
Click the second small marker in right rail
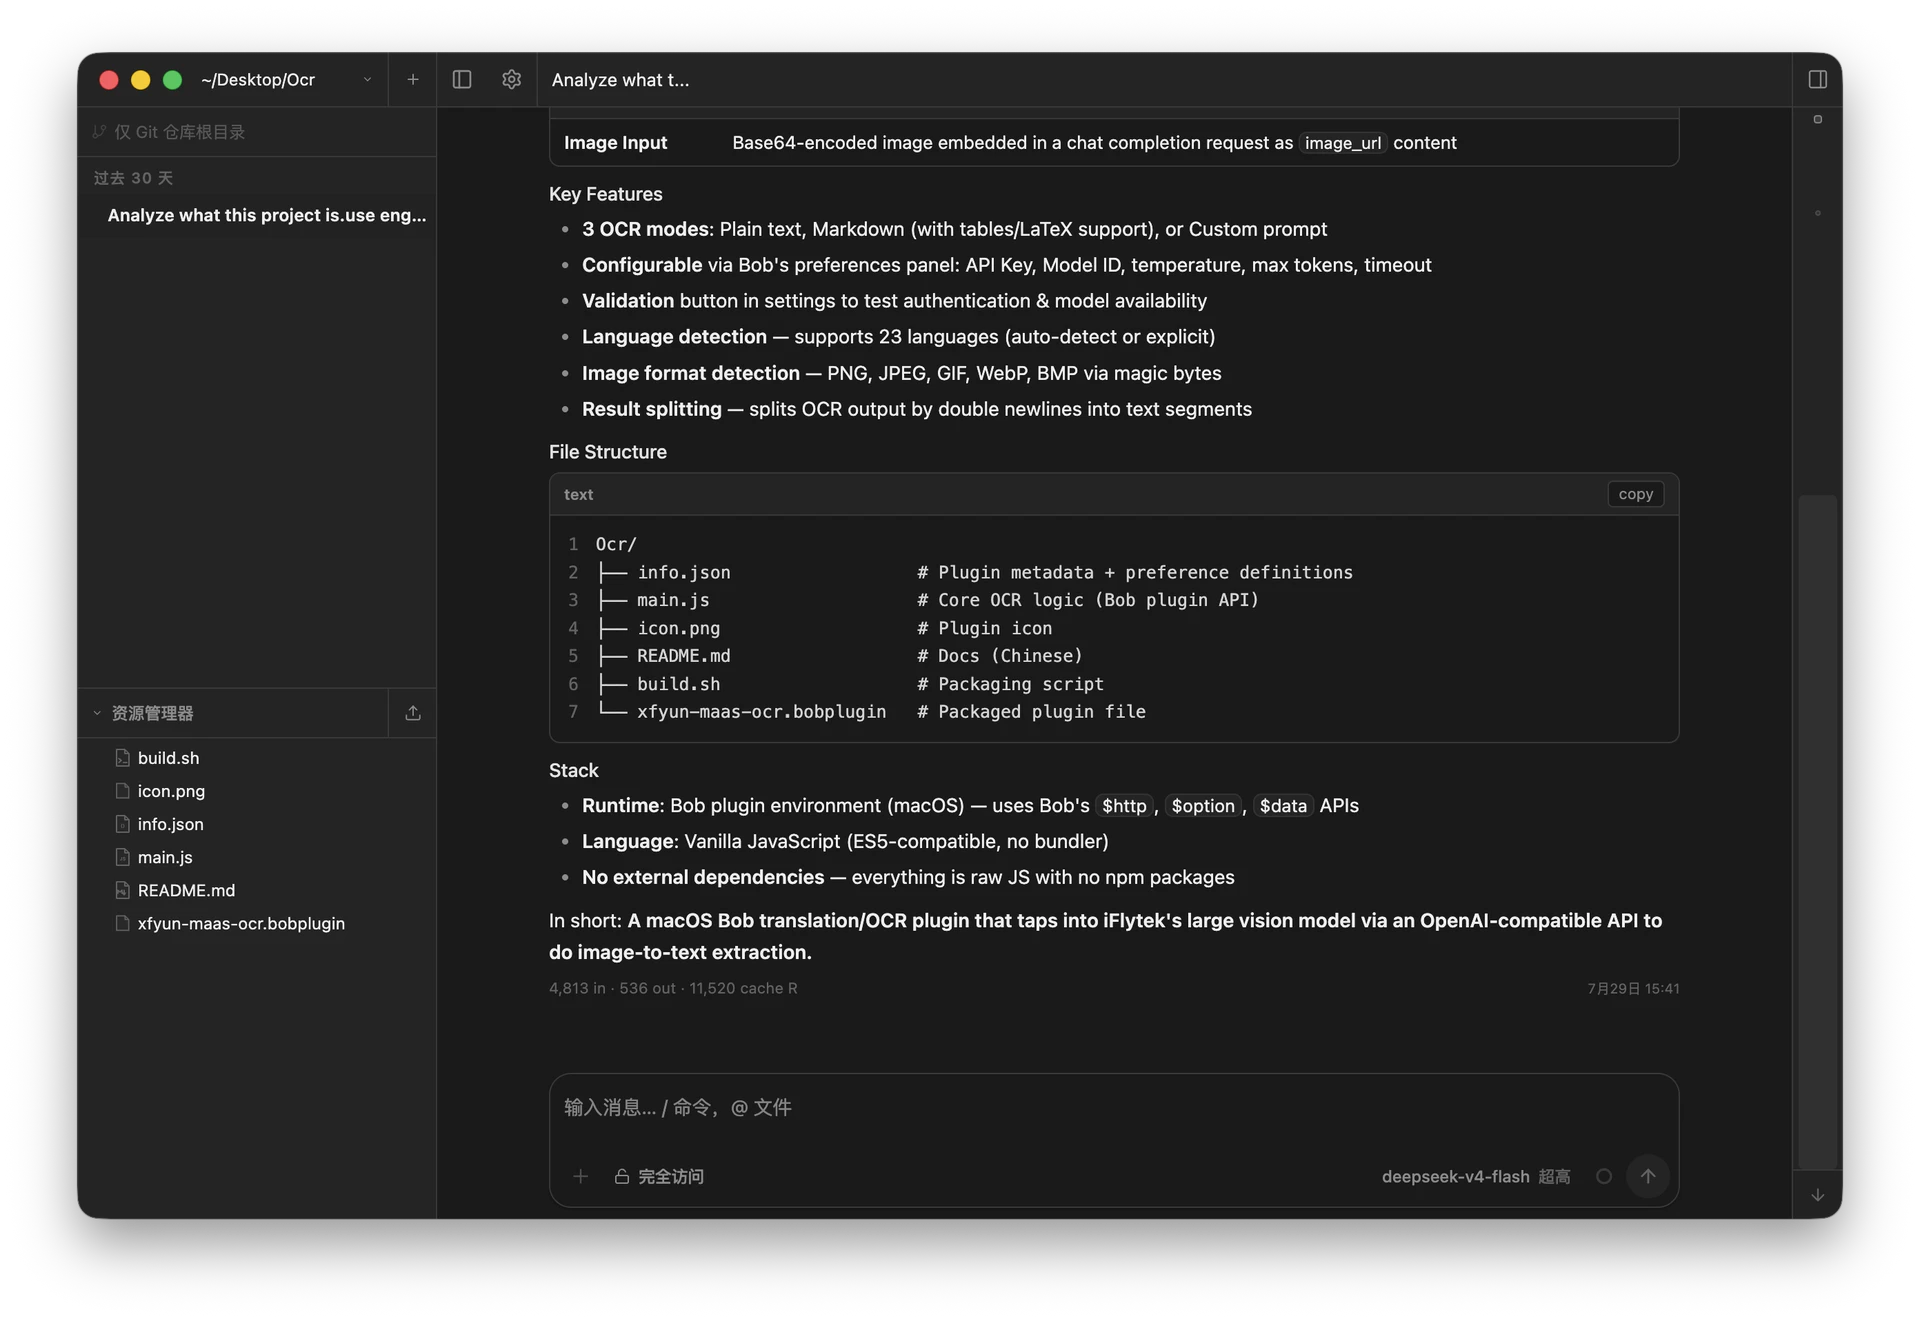point(1818,212)
